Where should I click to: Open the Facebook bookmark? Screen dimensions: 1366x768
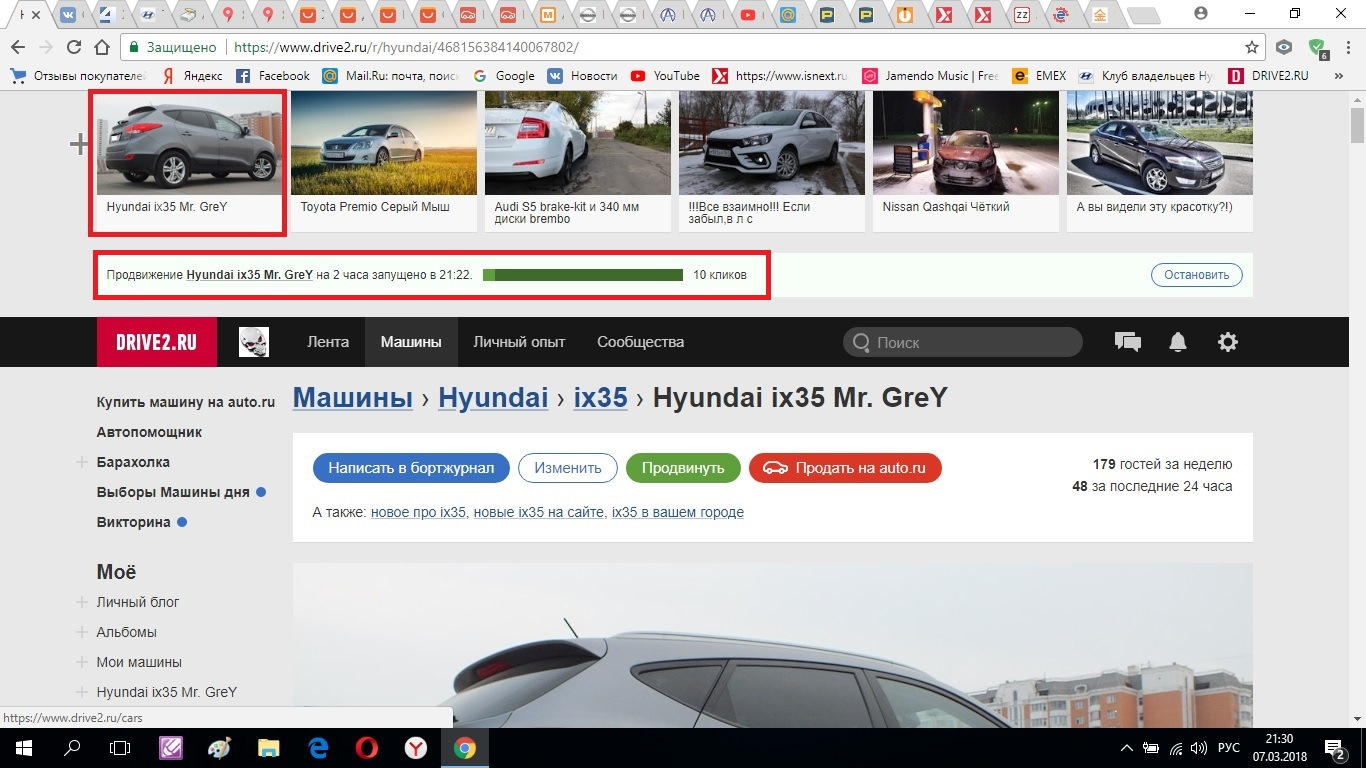273,75
